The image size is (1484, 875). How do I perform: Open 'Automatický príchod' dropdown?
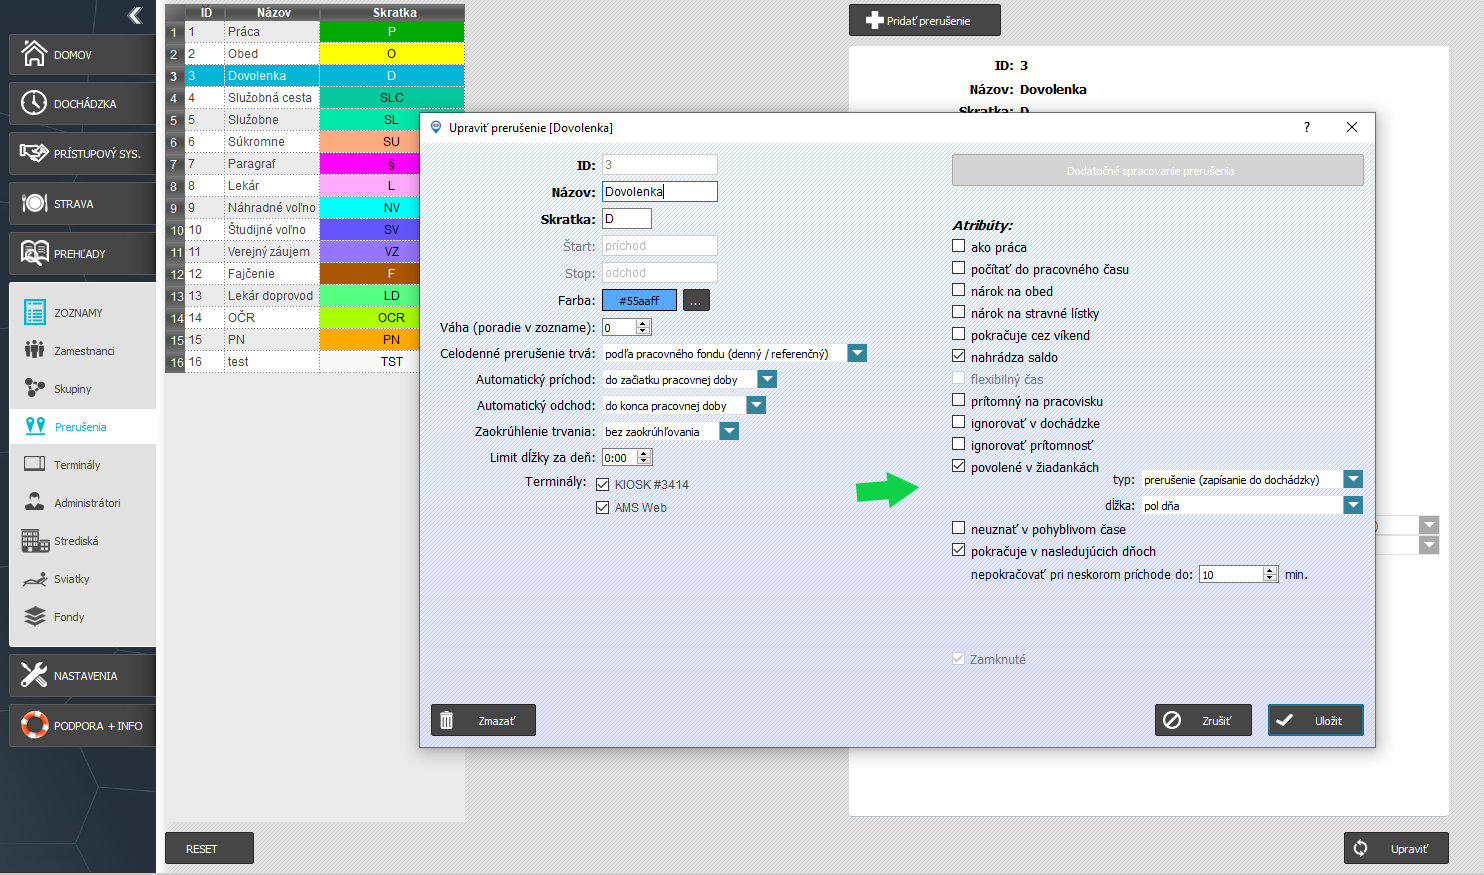tap(767, 379)
